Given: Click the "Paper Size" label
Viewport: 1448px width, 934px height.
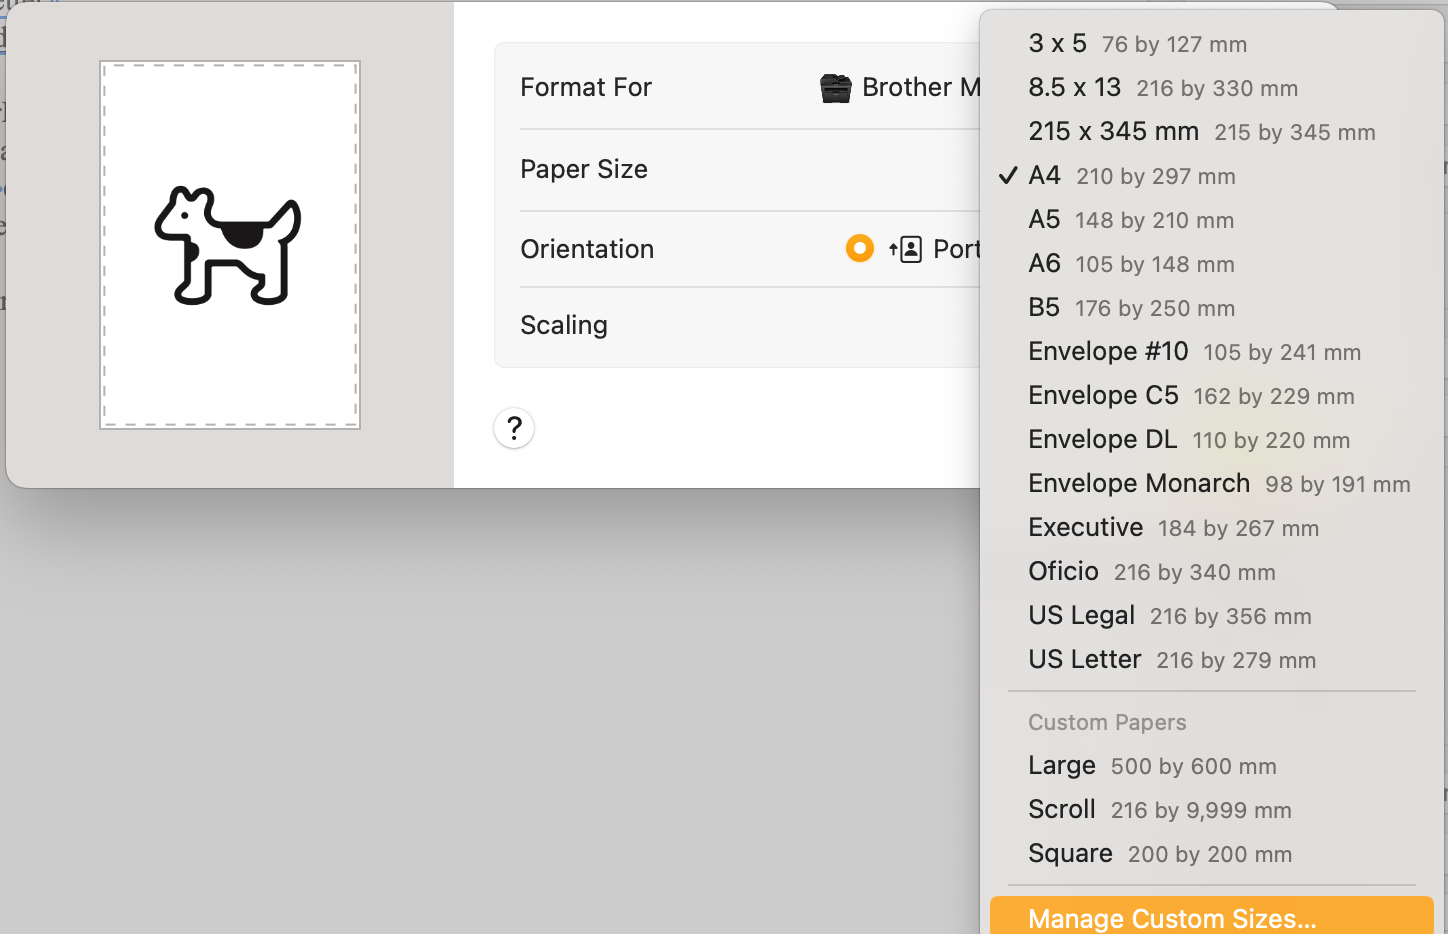Looking at the screenshot, I should [584, 170].
